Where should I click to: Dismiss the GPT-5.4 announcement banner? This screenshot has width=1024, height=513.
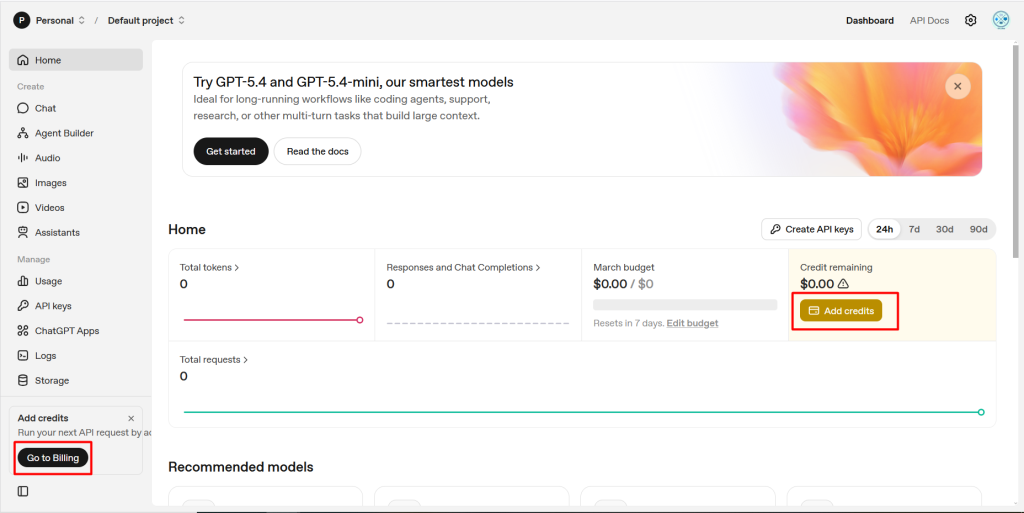[x=957, y=87]
